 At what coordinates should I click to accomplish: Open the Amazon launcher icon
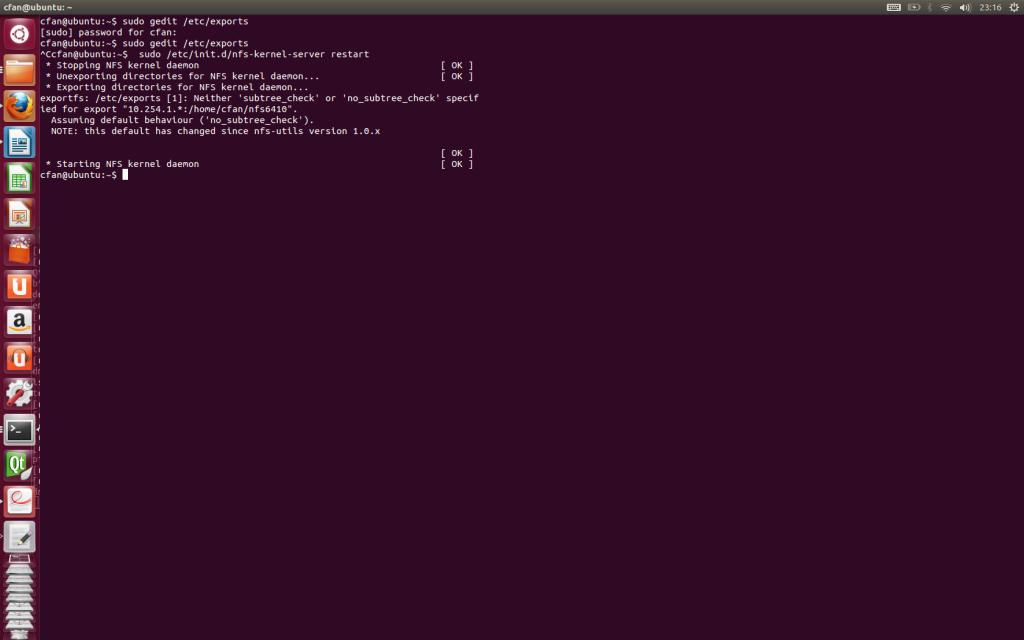(x=20, y=322)
